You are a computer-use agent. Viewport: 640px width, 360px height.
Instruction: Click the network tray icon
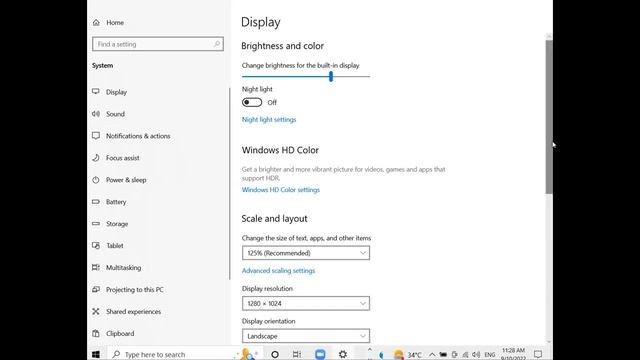[465, 355]
